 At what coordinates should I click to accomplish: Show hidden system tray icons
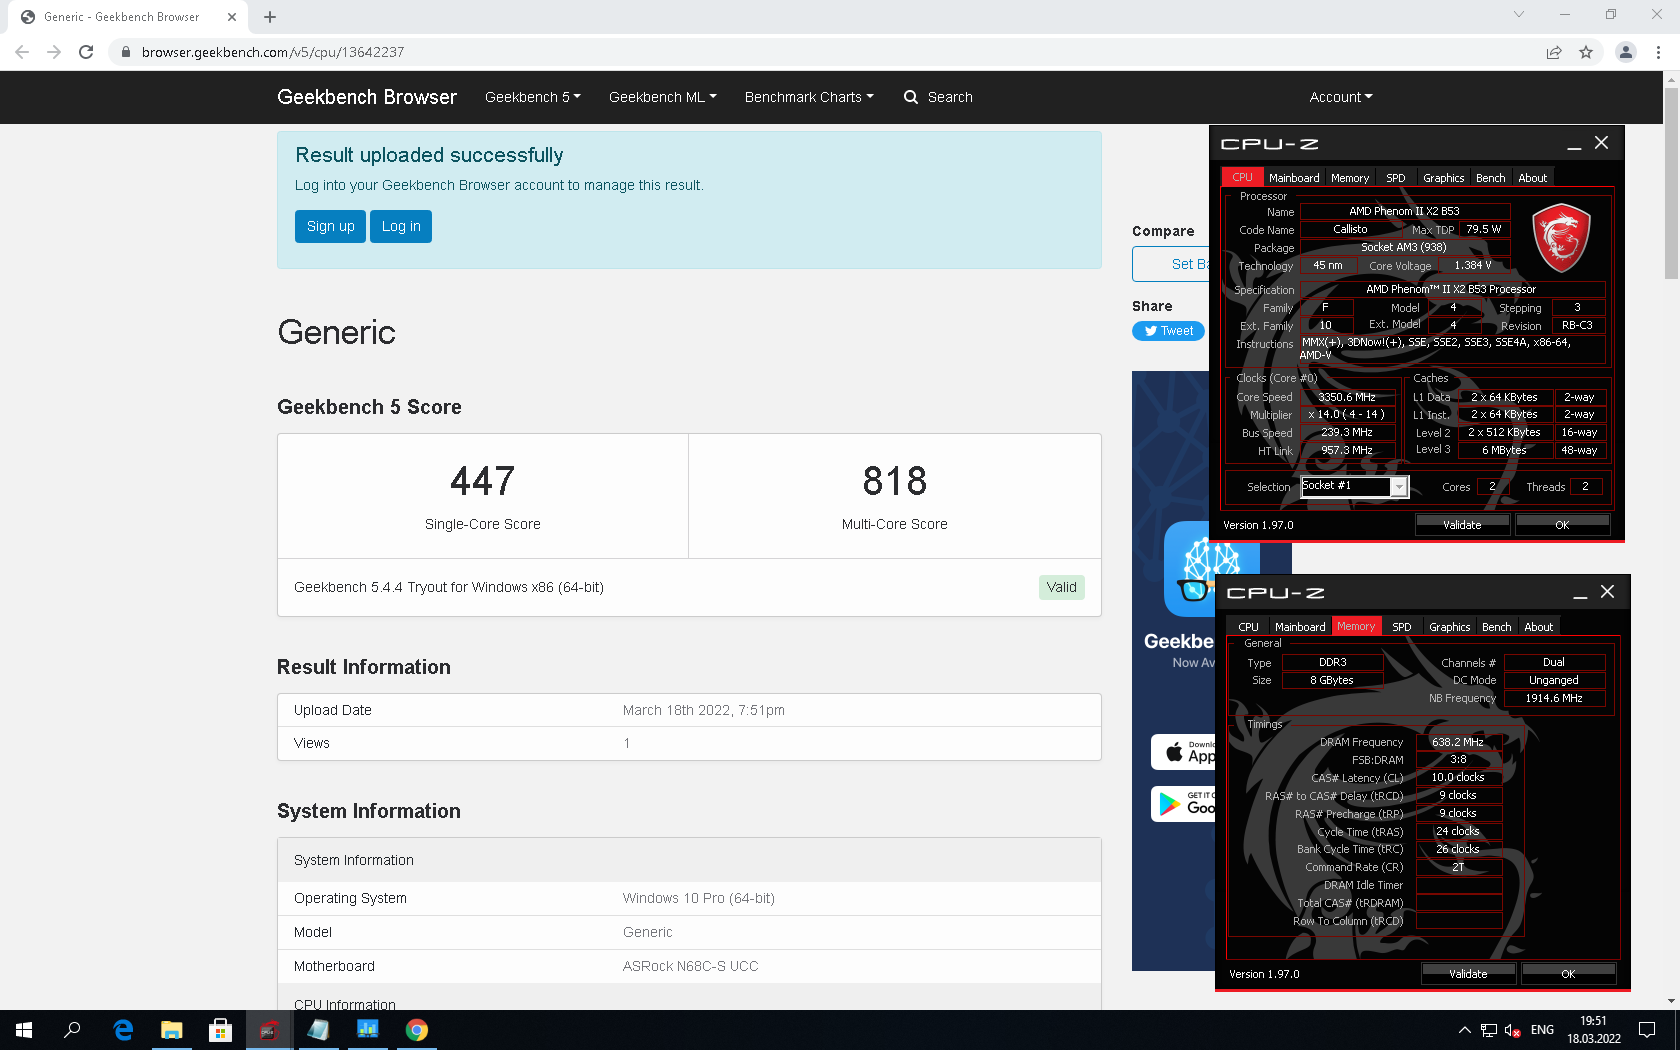[x=1465, y=1030]
